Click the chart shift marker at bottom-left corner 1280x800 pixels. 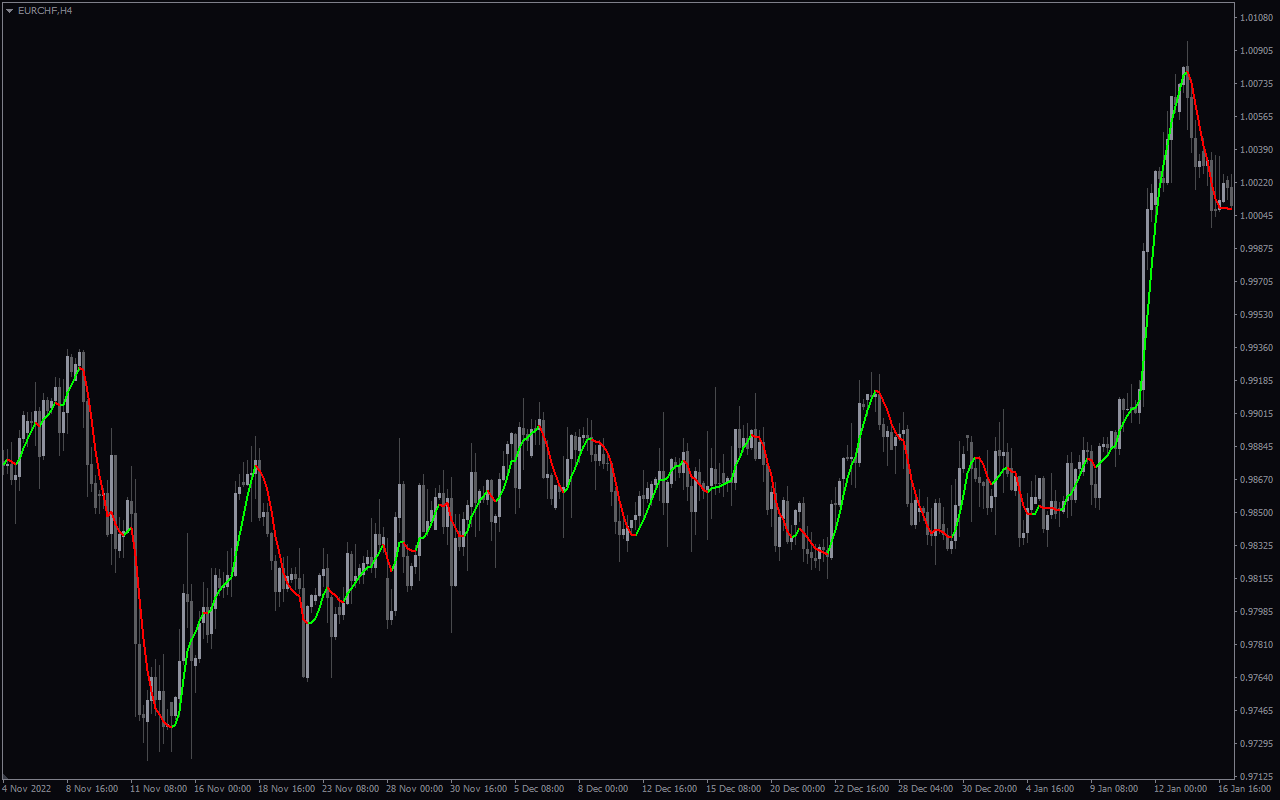coord(4,778)
